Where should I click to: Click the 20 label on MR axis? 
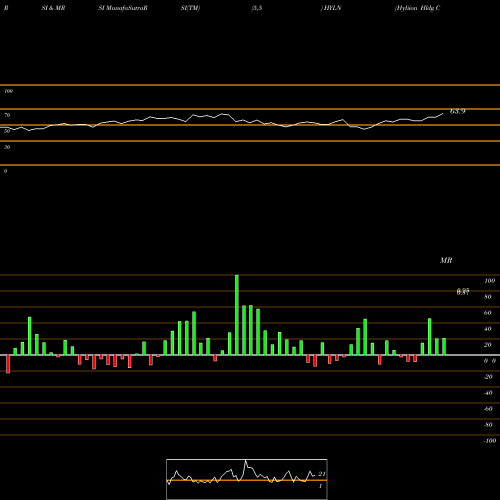pyautogui.click(x=488, y=345)
